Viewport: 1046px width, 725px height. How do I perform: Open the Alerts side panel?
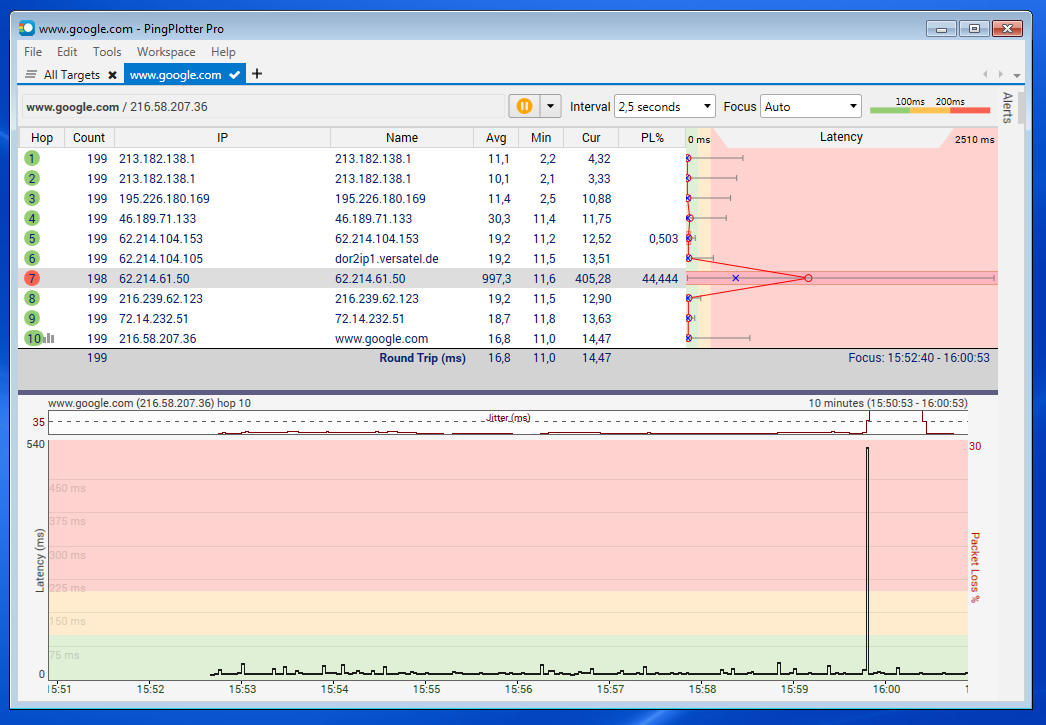coord(1007,108)
